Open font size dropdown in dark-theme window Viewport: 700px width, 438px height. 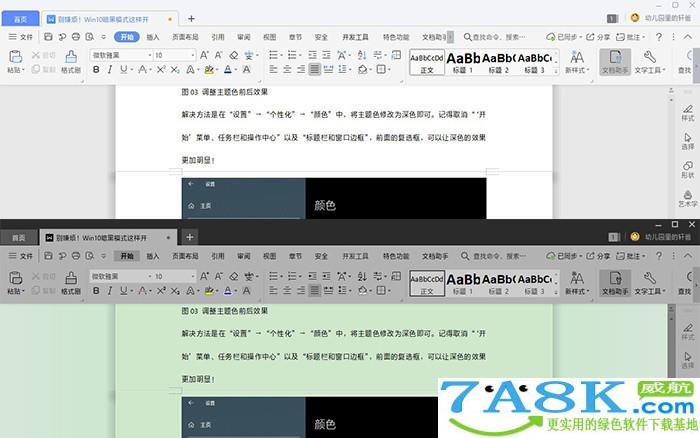pos(192,276)
